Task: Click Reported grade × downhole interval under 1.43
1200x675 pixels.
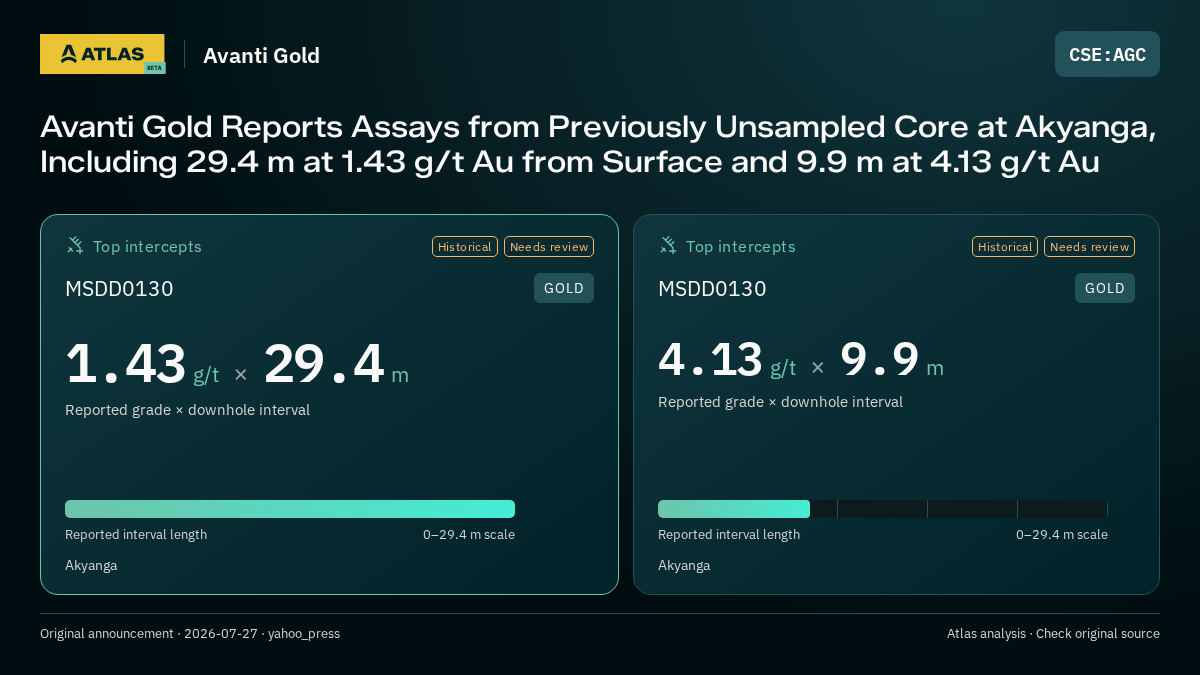Action: 187,410
